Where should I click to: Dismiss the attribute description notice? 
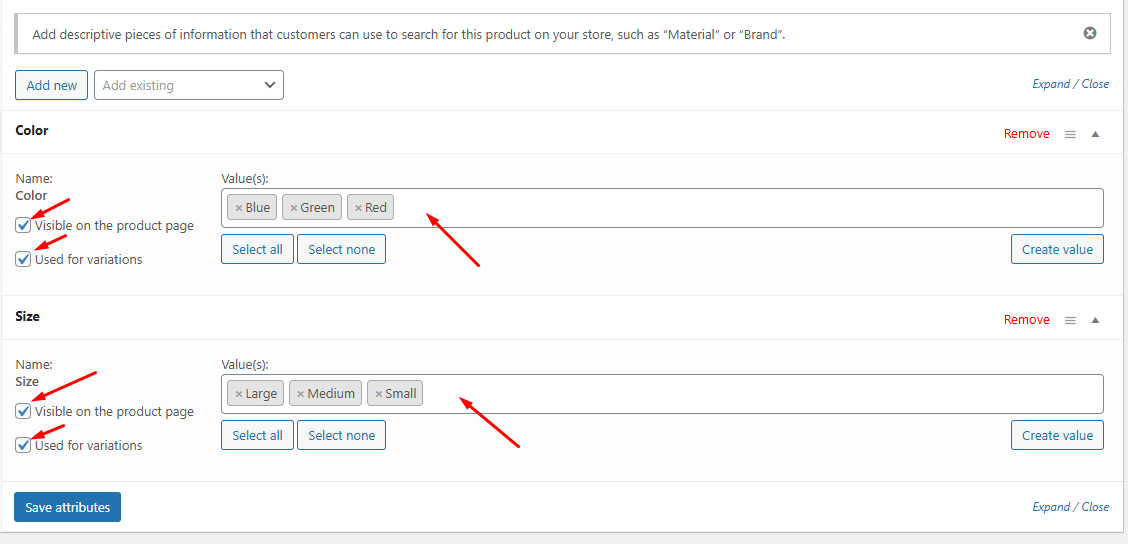tap(1090, 33)
